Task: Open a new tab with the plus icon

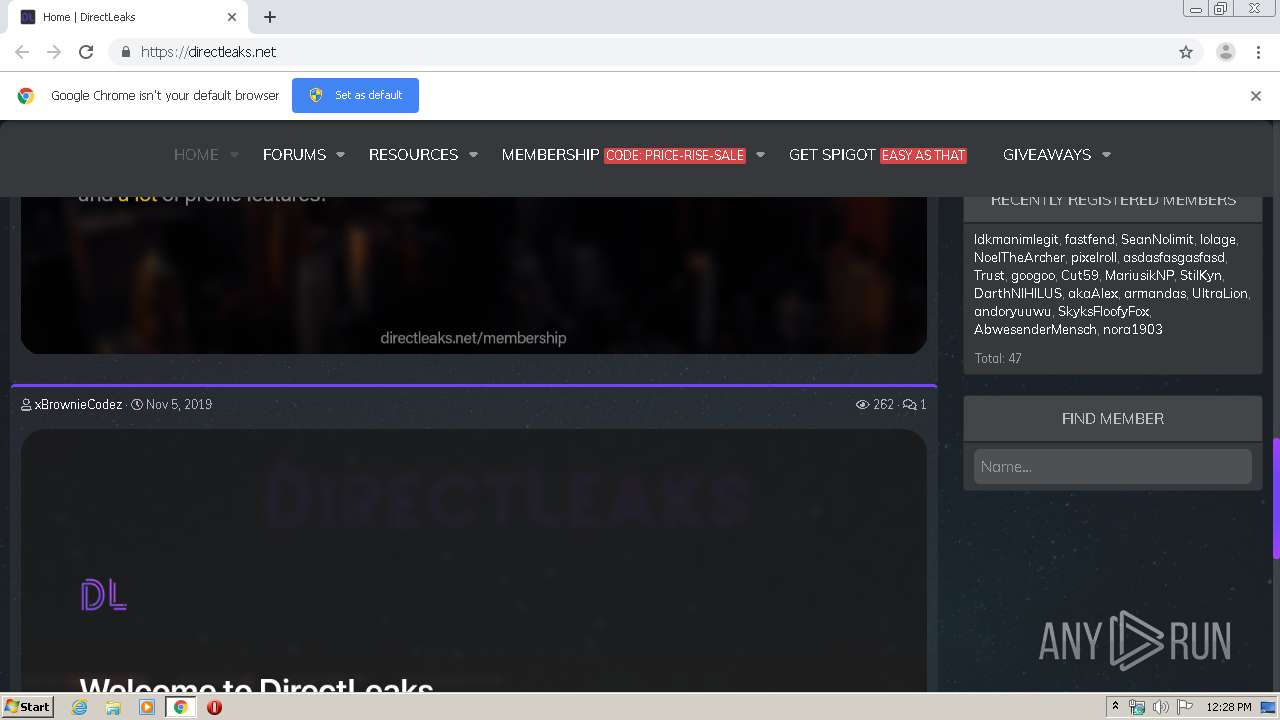Action: tap(270, 17)
